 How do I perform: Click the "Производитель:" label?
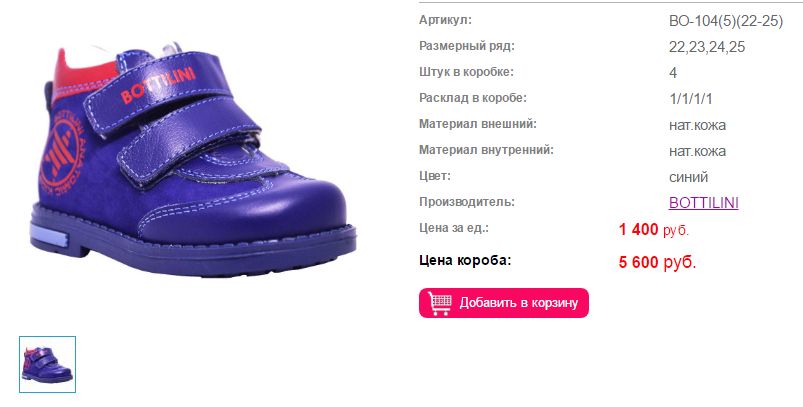coord(467,202)
